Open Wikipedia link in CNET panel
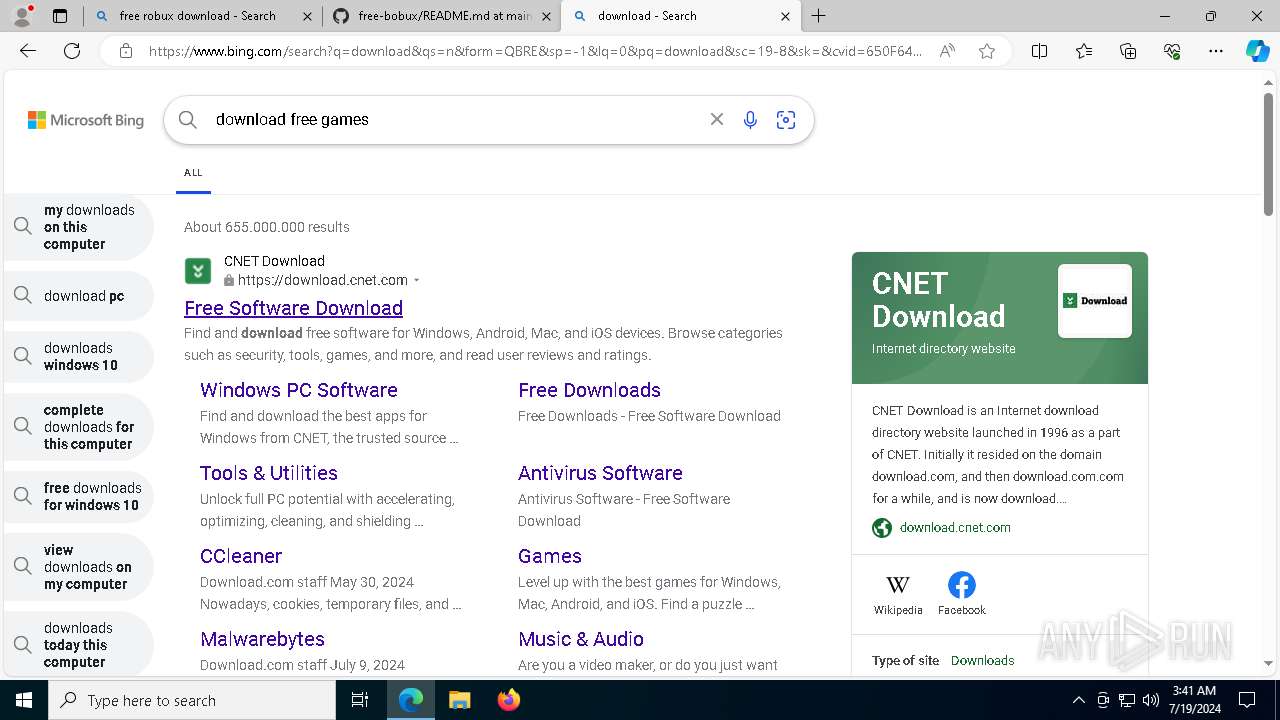The height and width of the screenshot is (720, 1280). pyautogui.click(x=898, y=594)
